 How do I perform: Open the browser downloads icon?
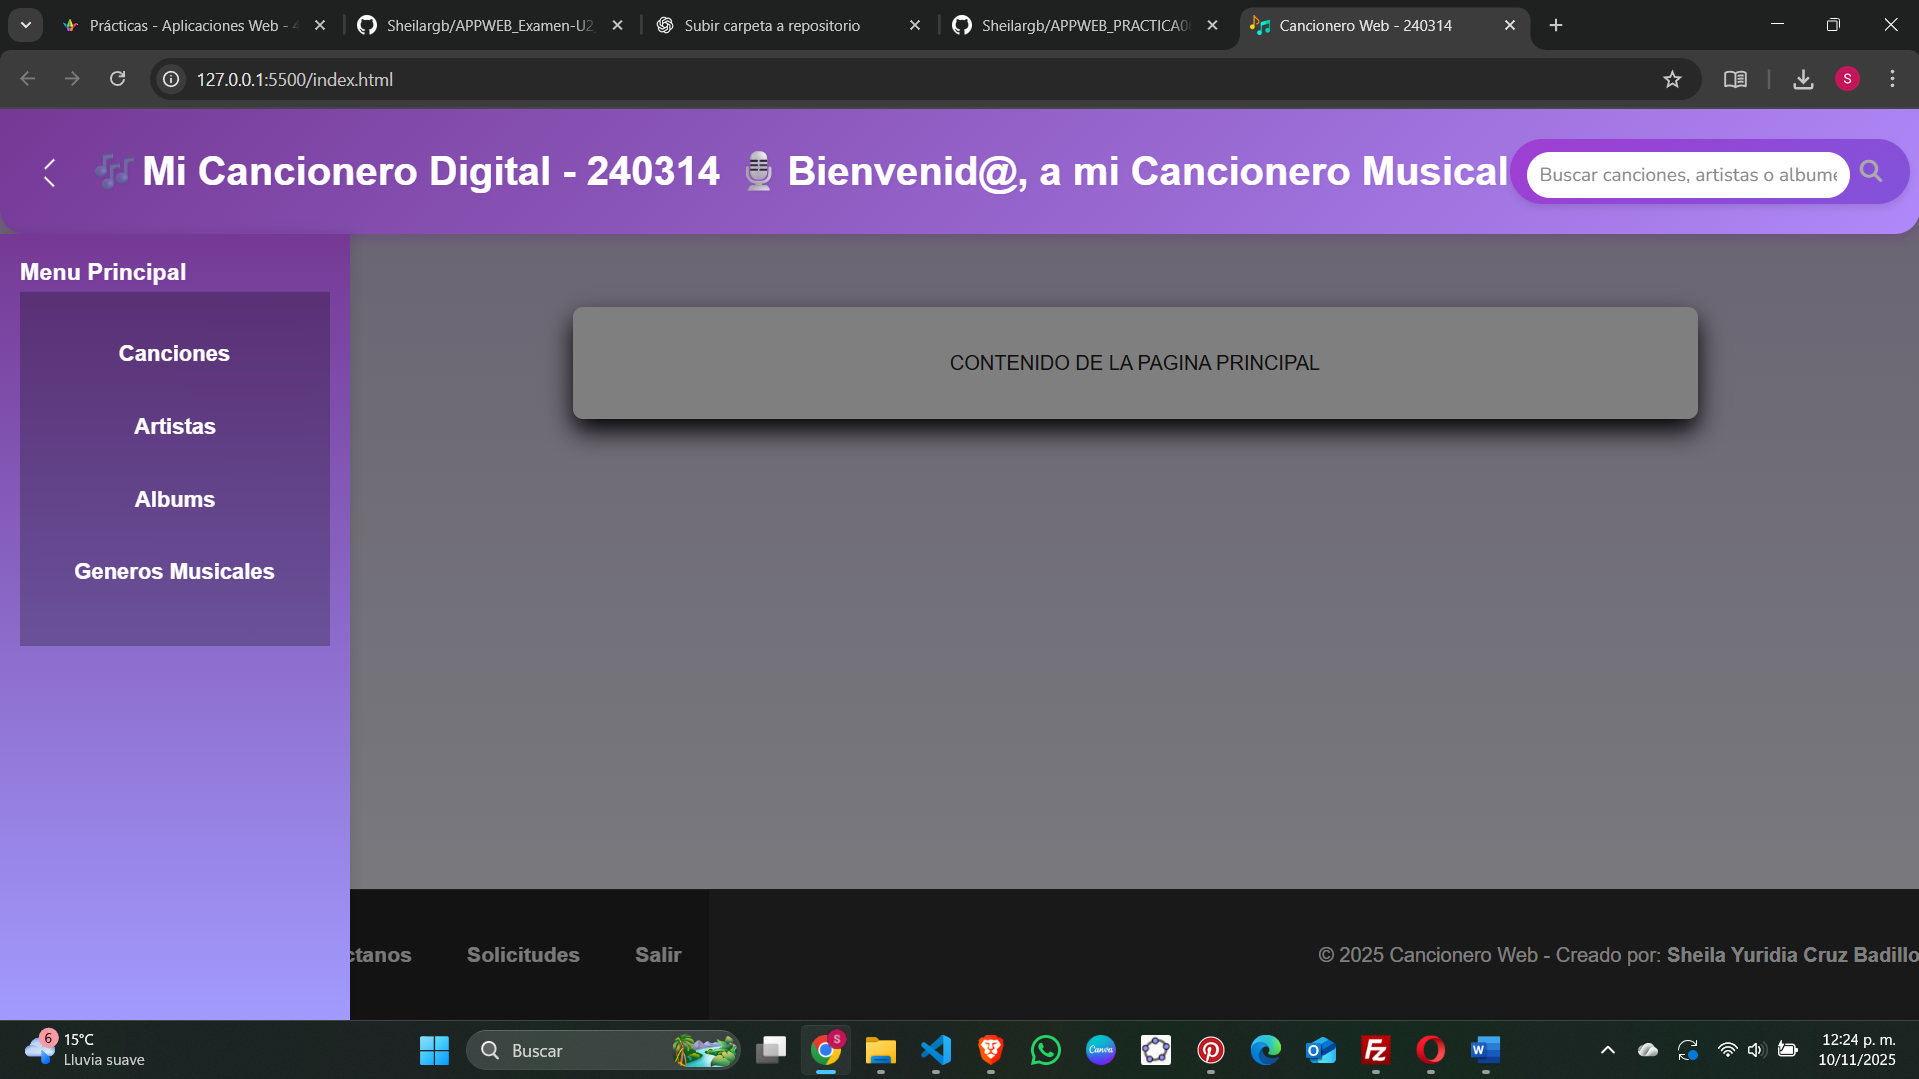tap(1803, 79)
